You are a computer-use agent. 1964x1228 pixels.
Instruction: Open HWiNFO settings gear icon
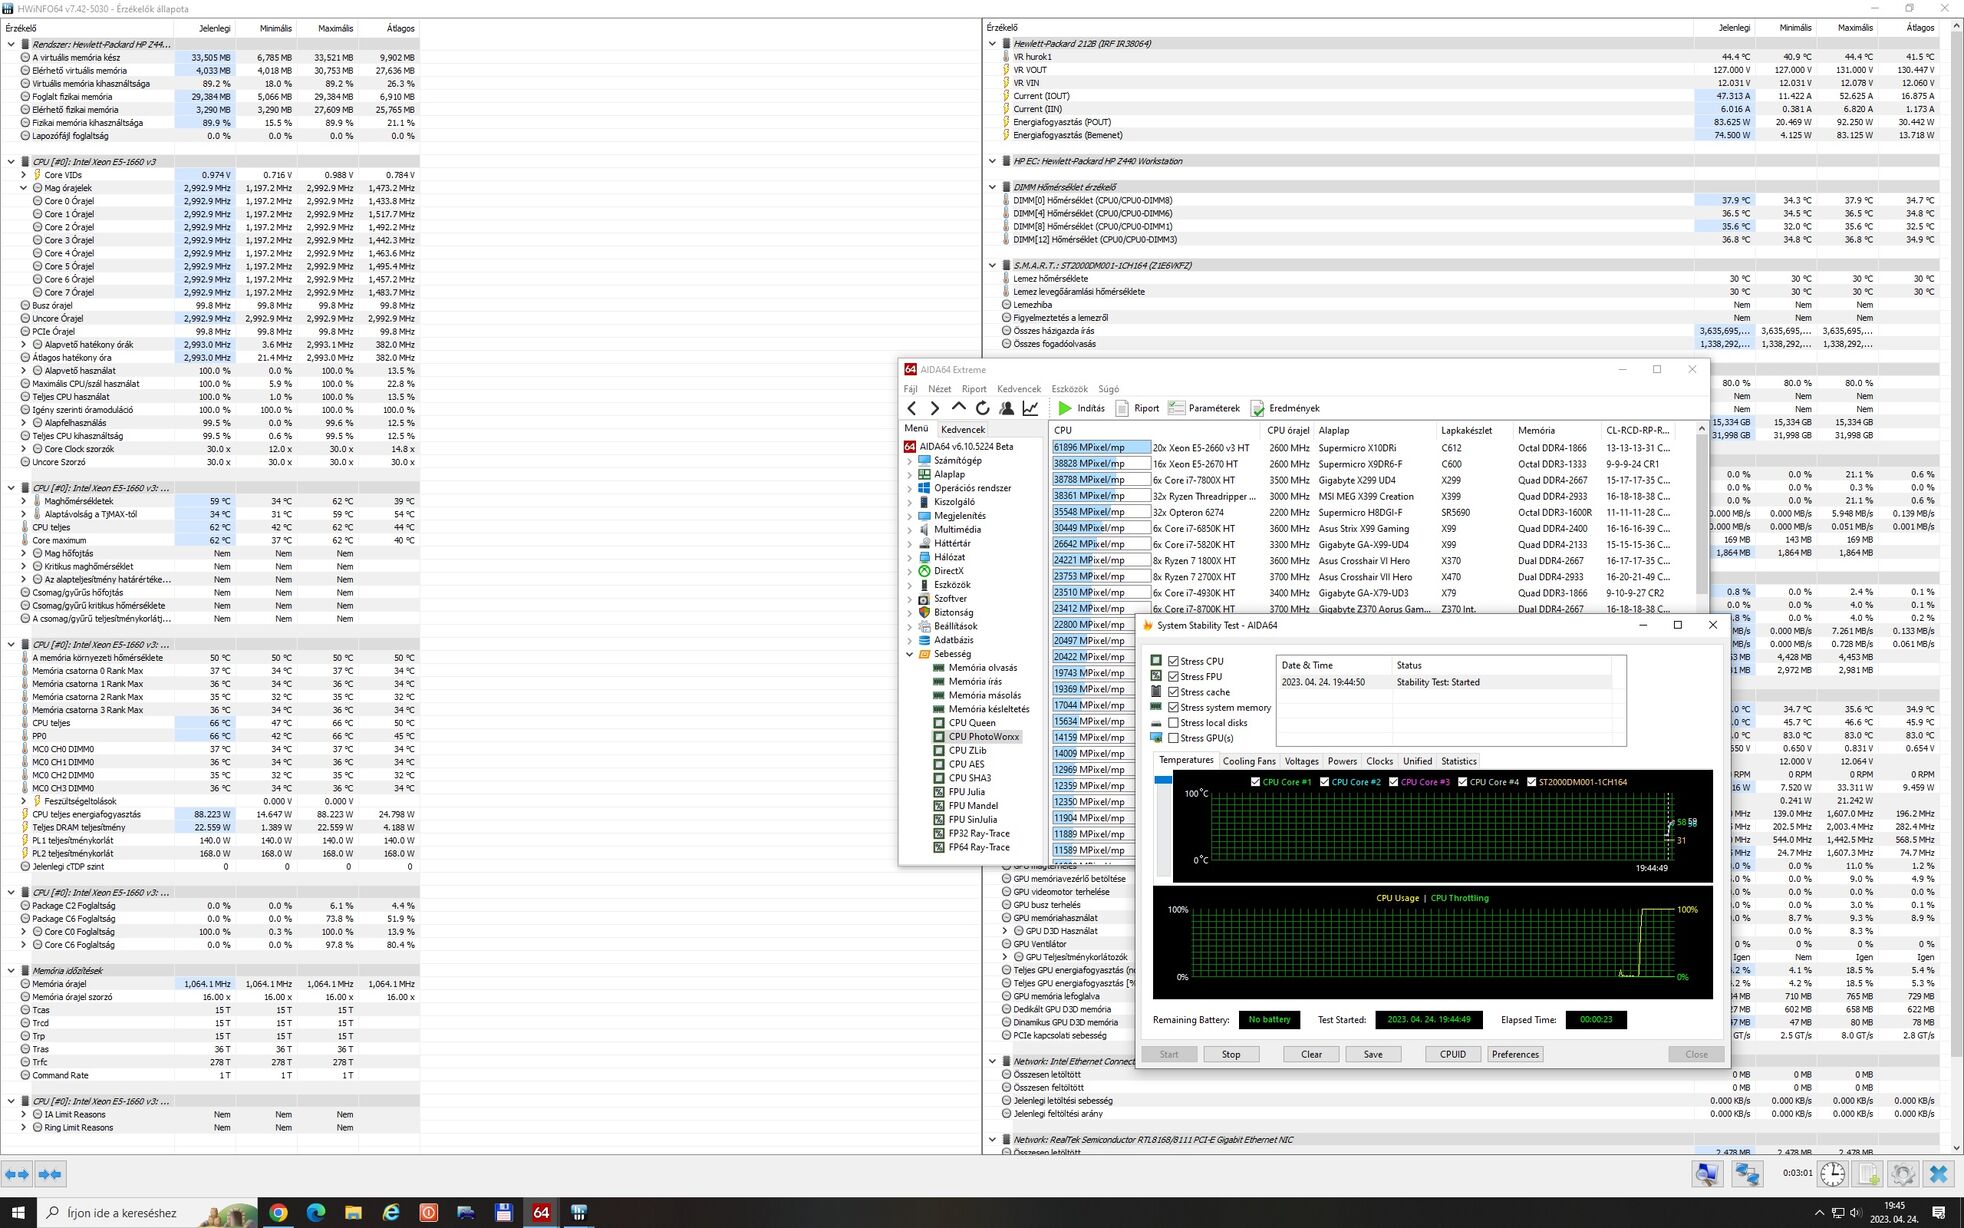[1903, 1174]
